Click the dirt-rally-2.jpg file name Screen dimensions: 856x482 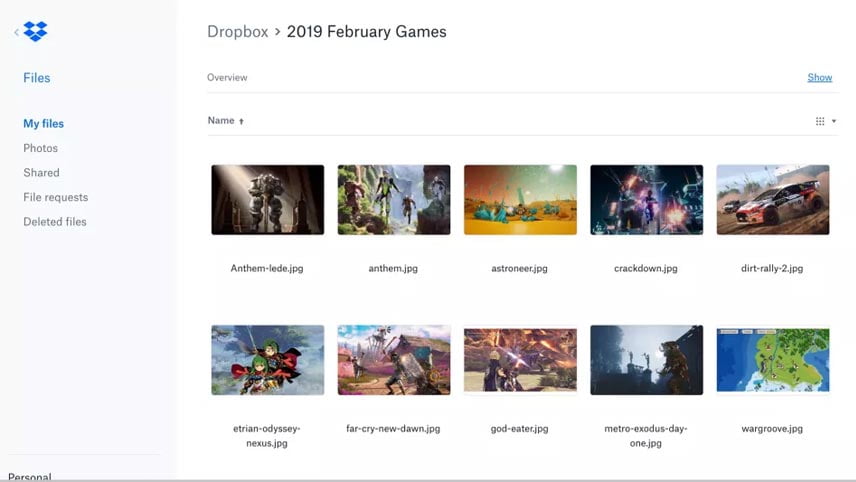click(x=772, y=268)
